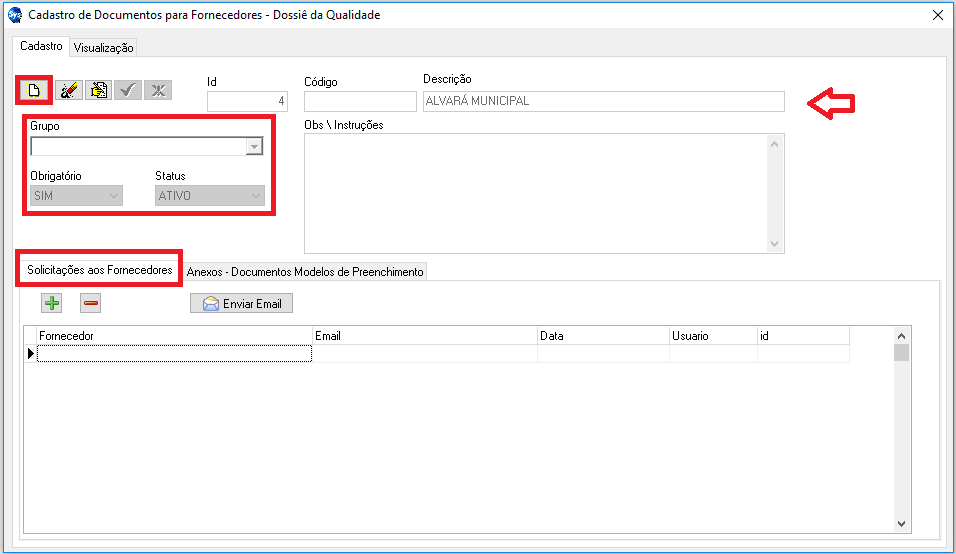Image resolution: width=956 pixels, height=554 pixels.
Task: Select the Solicitações aos Fornecedores tab
Action: coord(100,270)
